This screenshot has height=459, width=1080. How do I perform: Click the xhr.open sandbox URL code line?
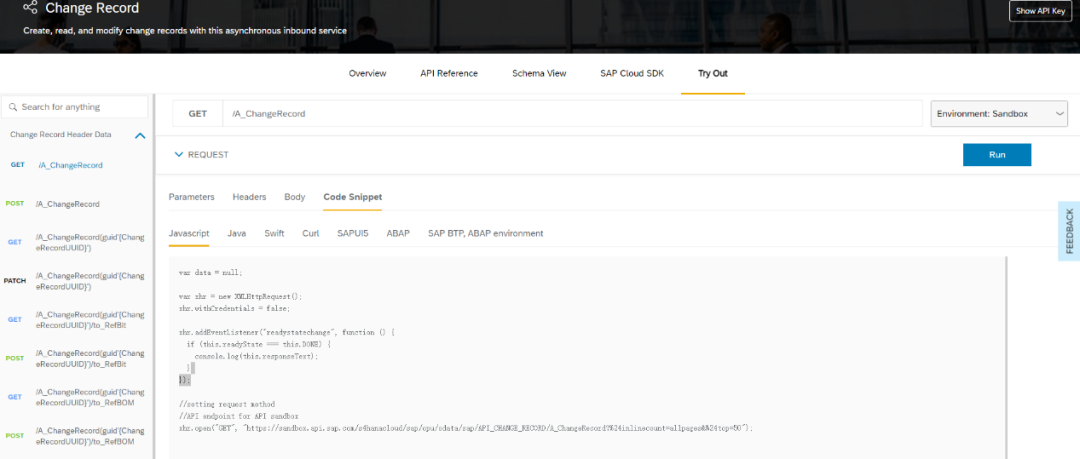[x=466, y=428]
